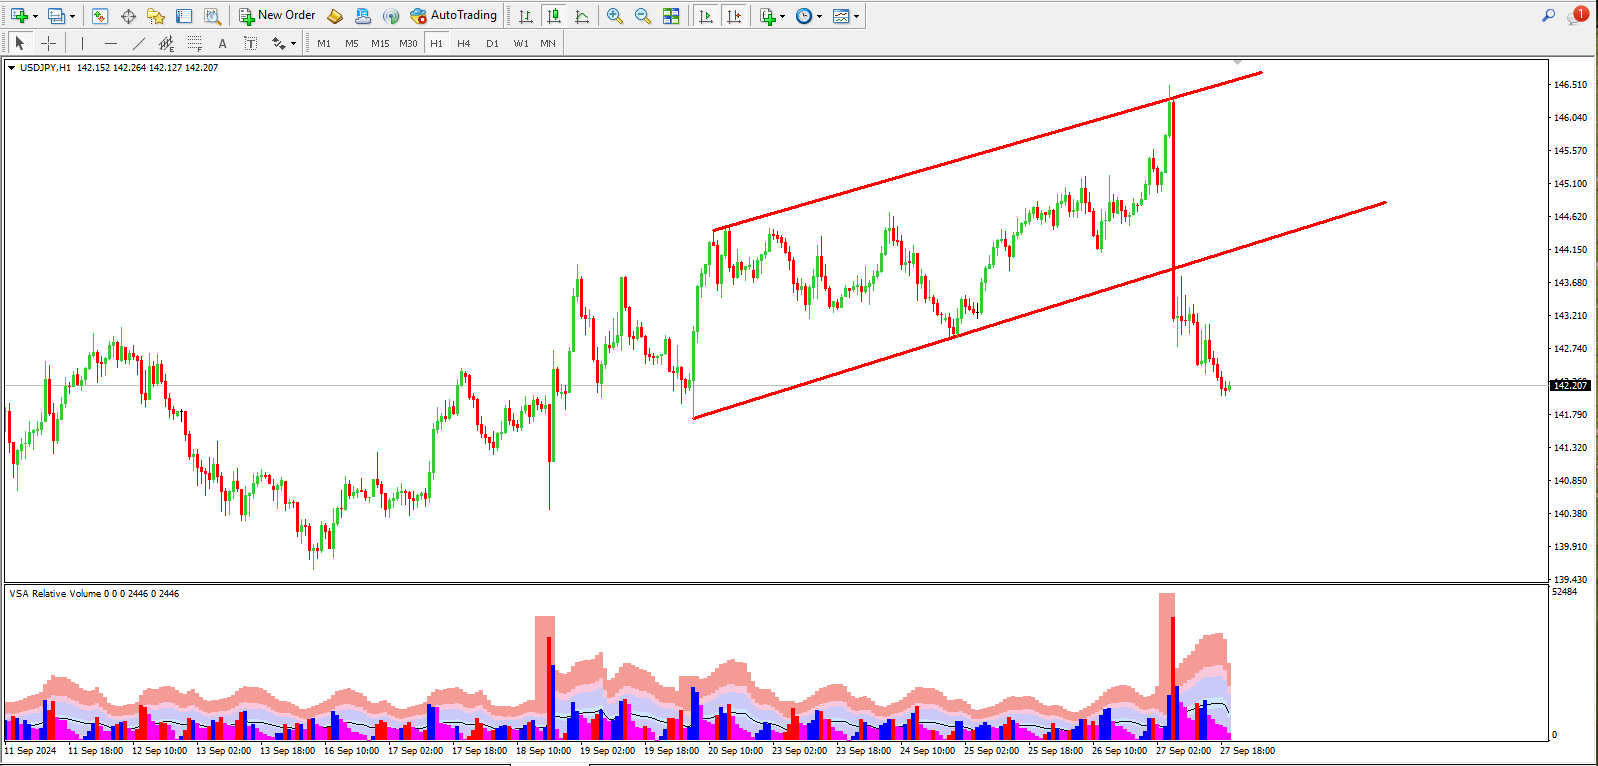Click the Signals icon
The image size is (1598, 766).
391,16
